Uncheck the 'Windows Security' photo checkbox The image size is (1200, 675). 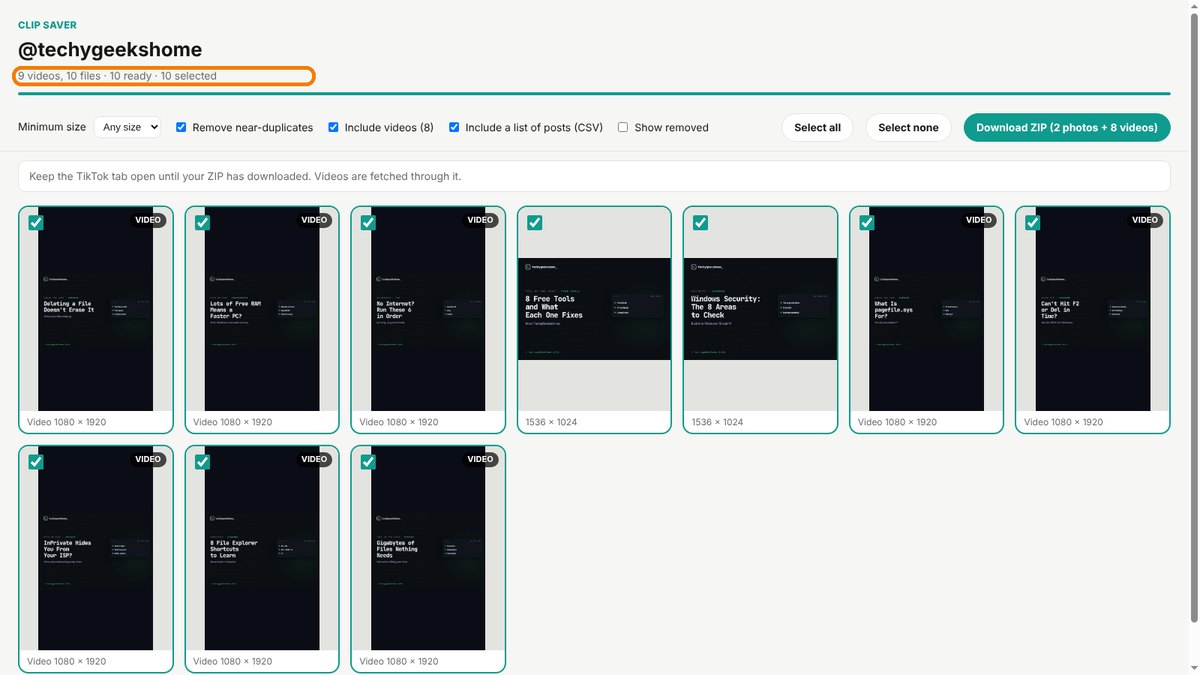pyautogui.click(x=700, y=223)
